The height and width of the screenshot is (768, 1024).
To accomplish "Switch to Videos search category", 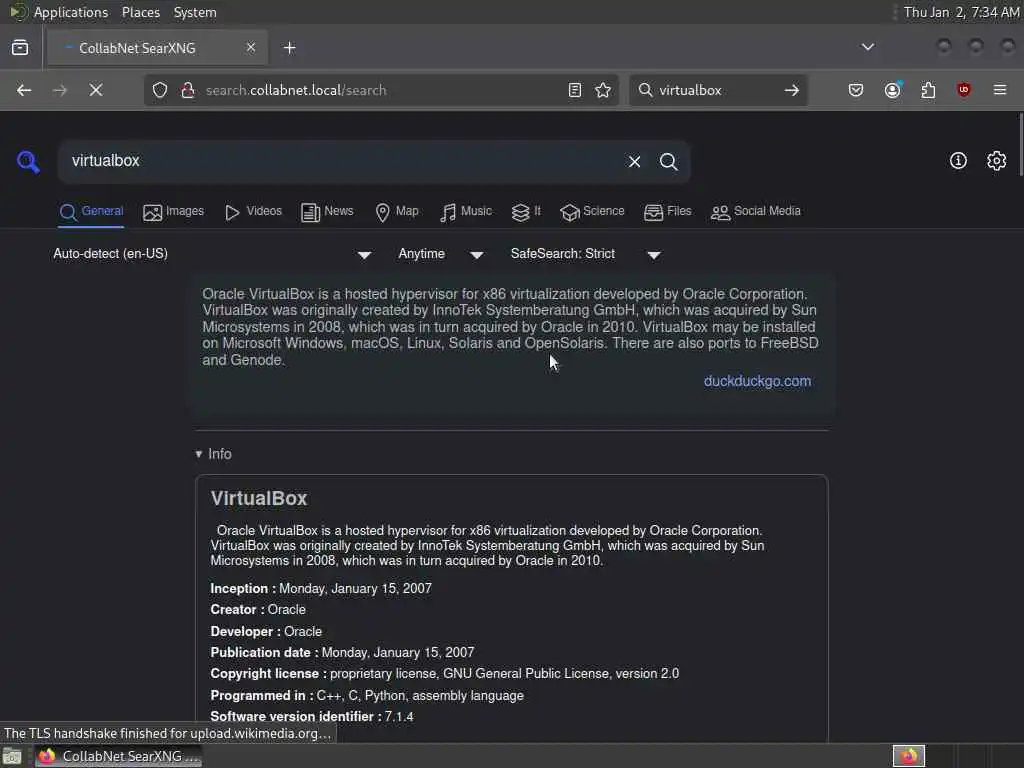I will click(x=253, y=212).
